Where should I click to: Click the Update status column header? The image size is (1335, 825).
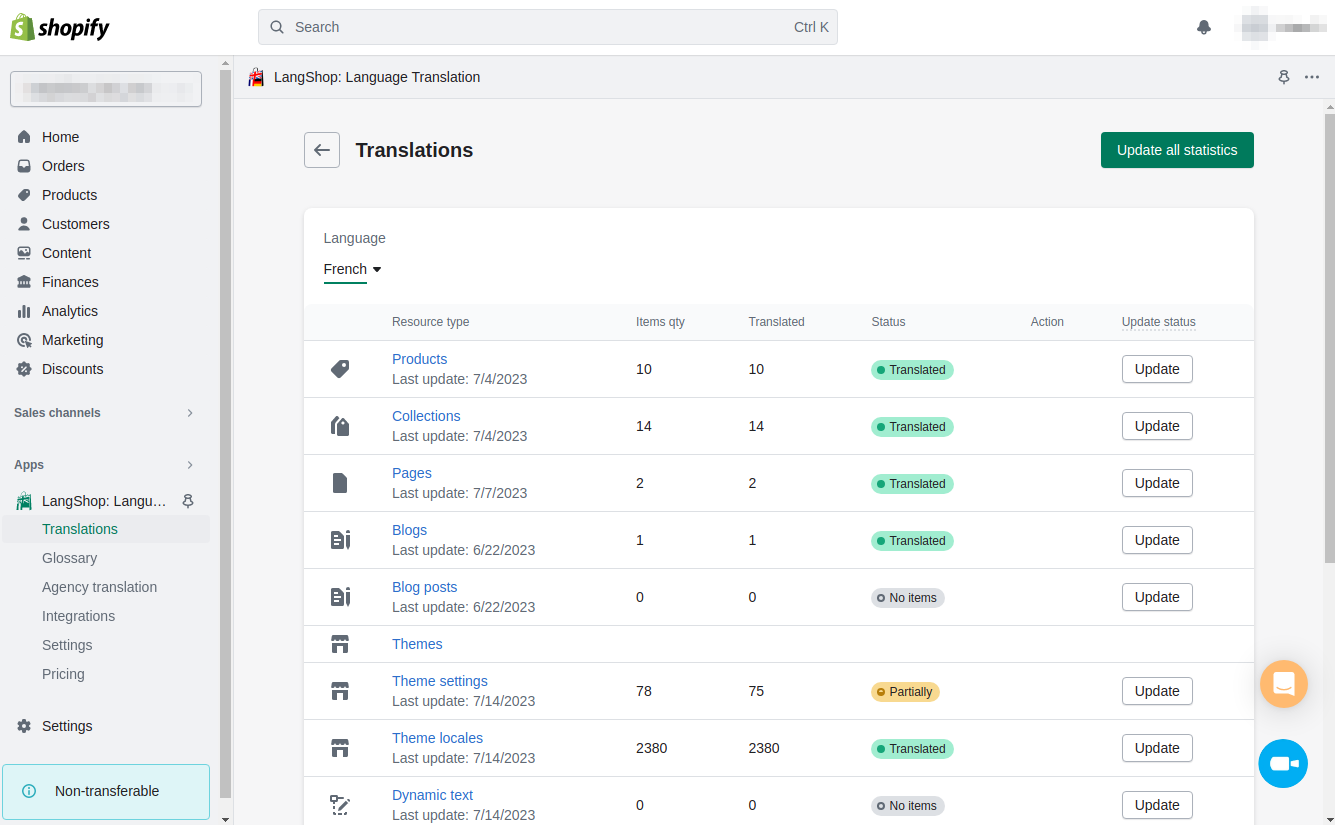click(1158, 322)
